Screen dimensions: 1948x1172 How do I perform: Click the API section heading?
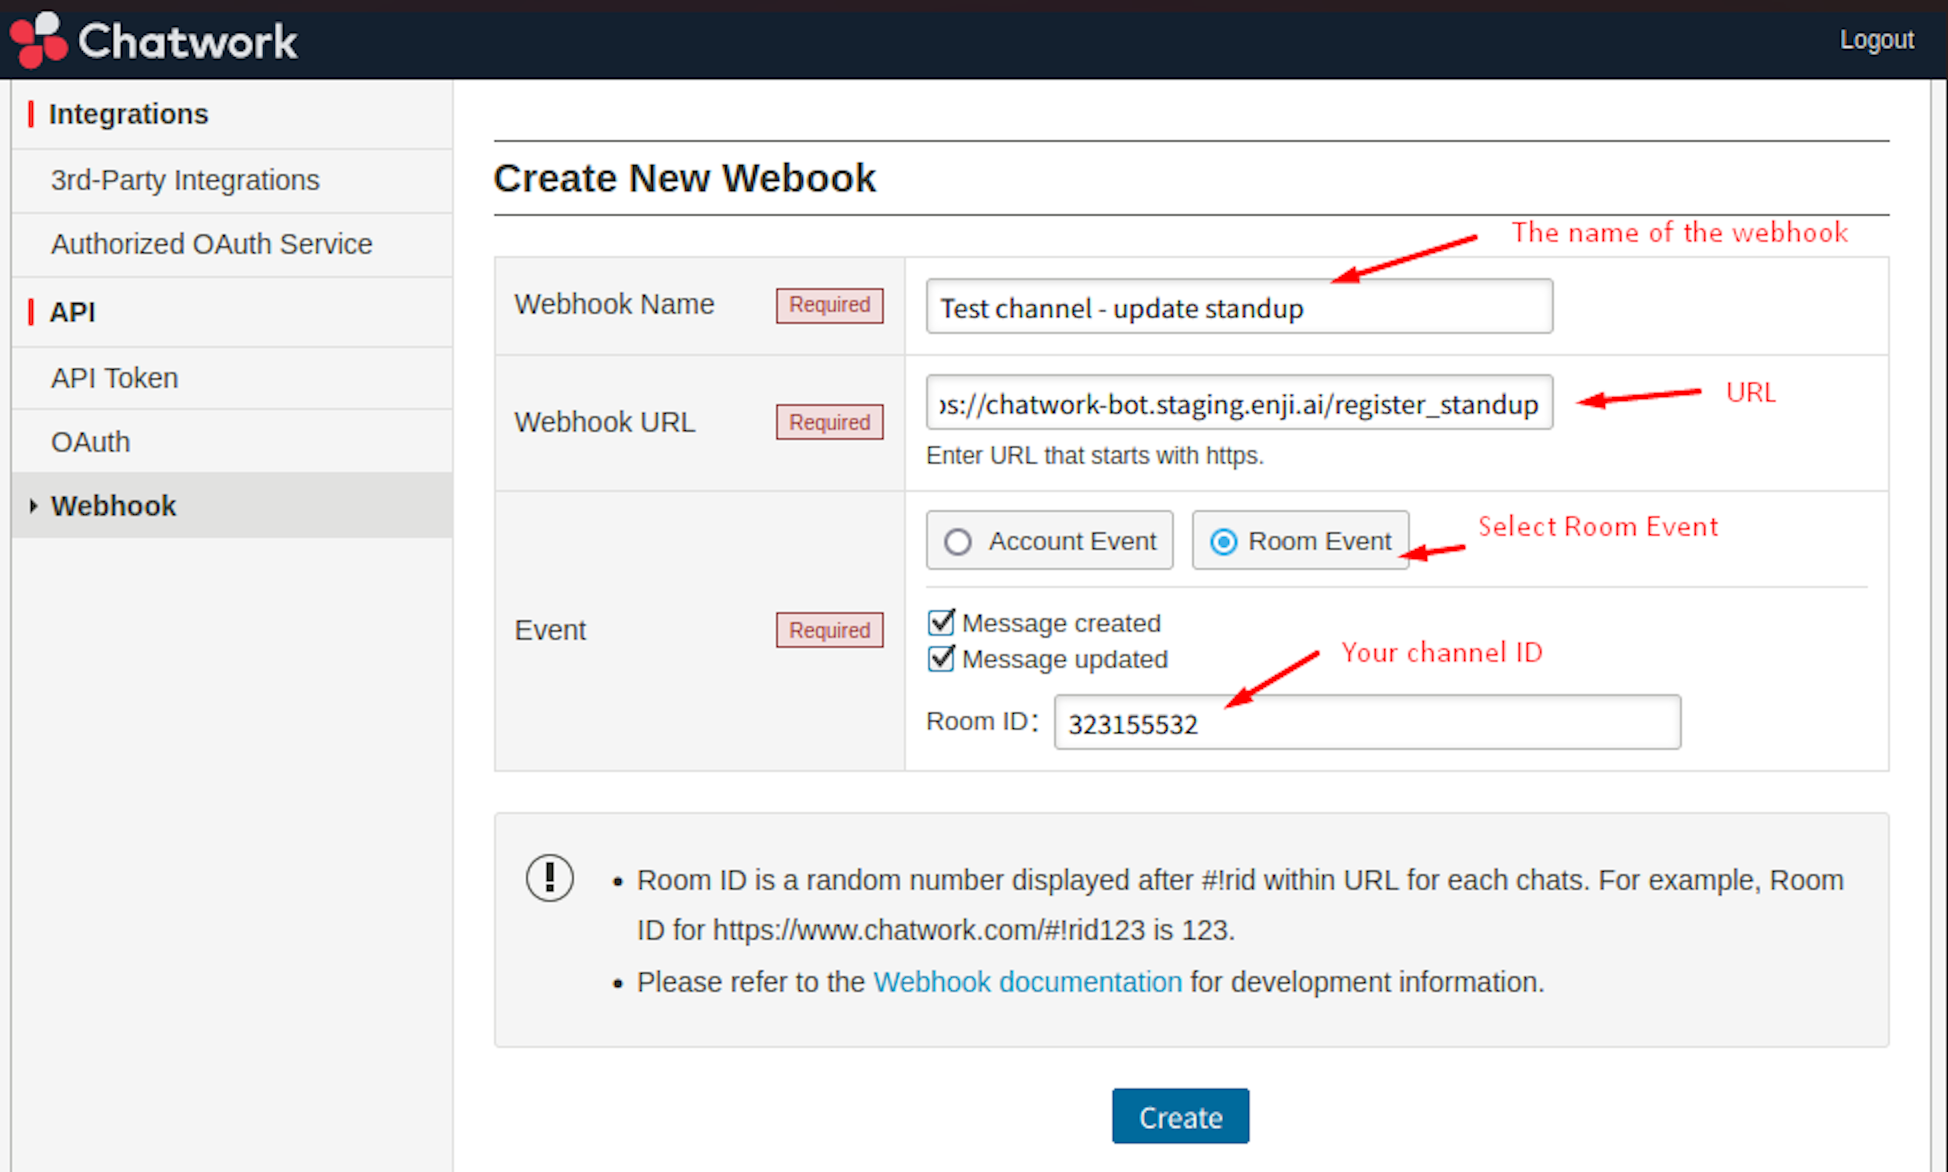coord(72,312)
